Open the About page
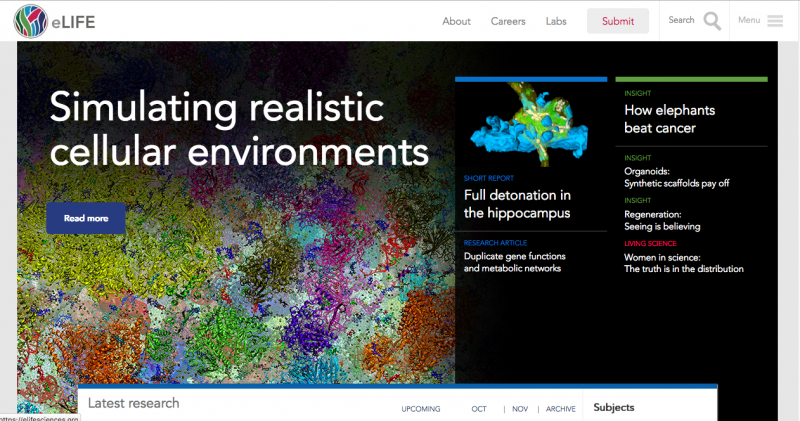The width and height of the screenshot is (800, 421). [456, 21]
